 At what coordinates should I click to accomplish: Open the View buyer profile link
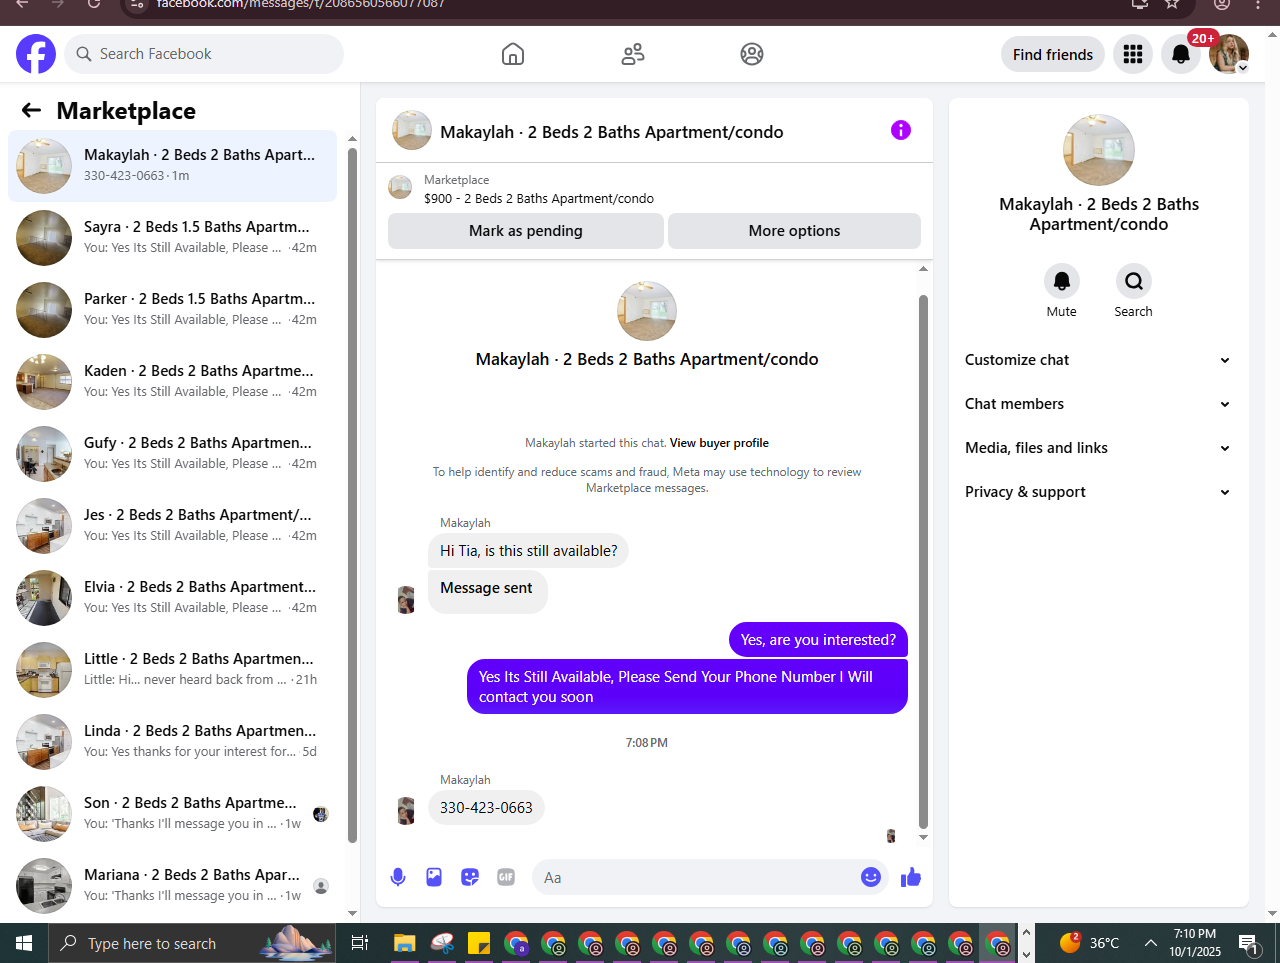click(x=719, y=443)
